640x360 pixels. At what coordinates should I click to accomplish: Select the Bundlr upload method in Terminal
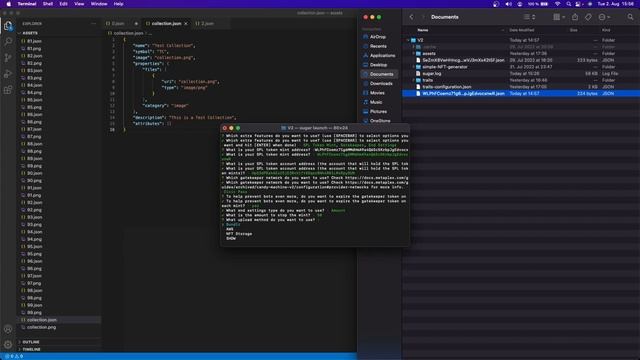pyautogui.click(x=233, y=224)
